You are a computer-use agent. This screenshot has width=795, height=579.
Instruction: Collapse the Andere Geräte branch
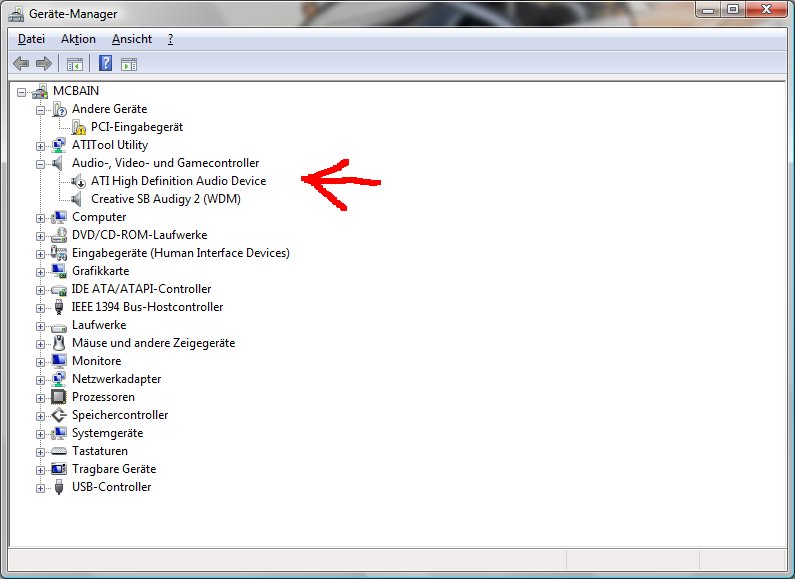[x=40, y=110]
